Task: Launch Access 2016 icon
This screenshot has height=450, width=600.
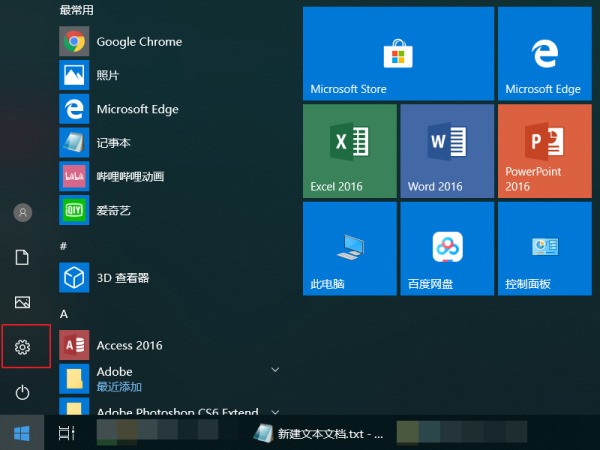Action: 74,345
